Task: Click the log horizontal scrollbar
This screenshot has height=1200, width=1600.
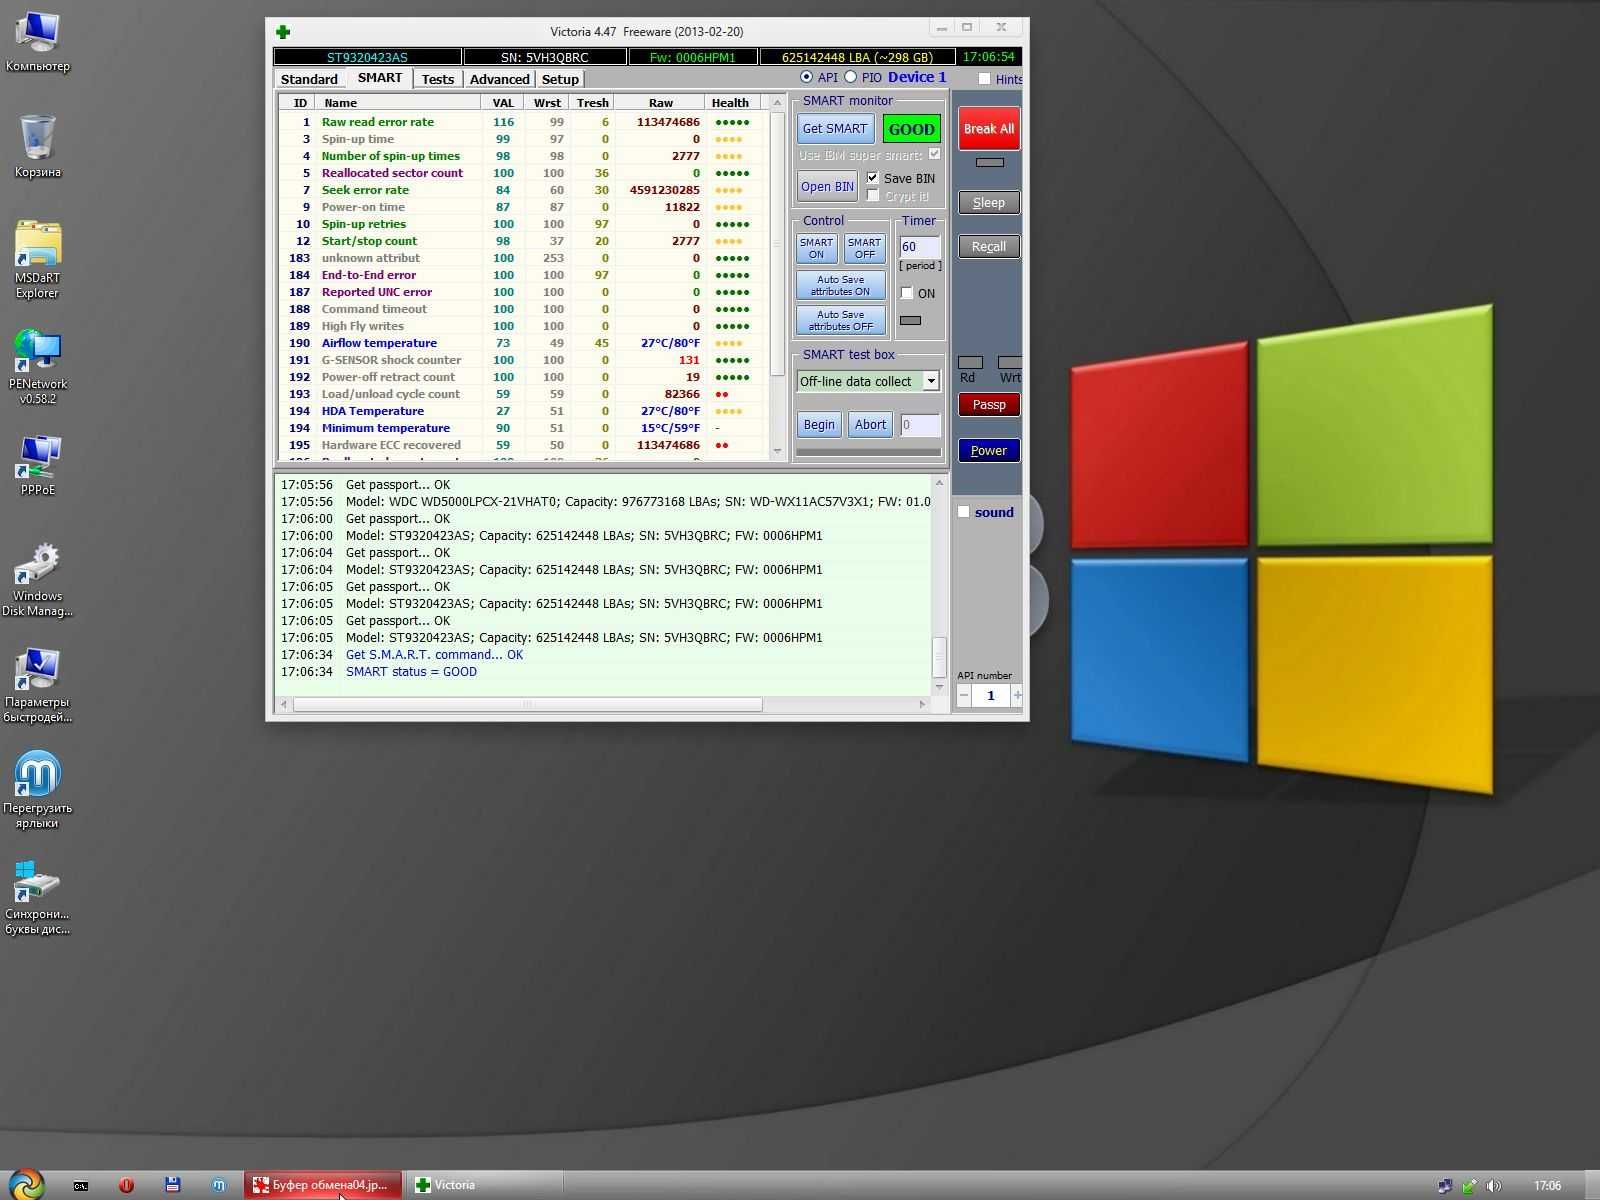Action: point(527,704)
